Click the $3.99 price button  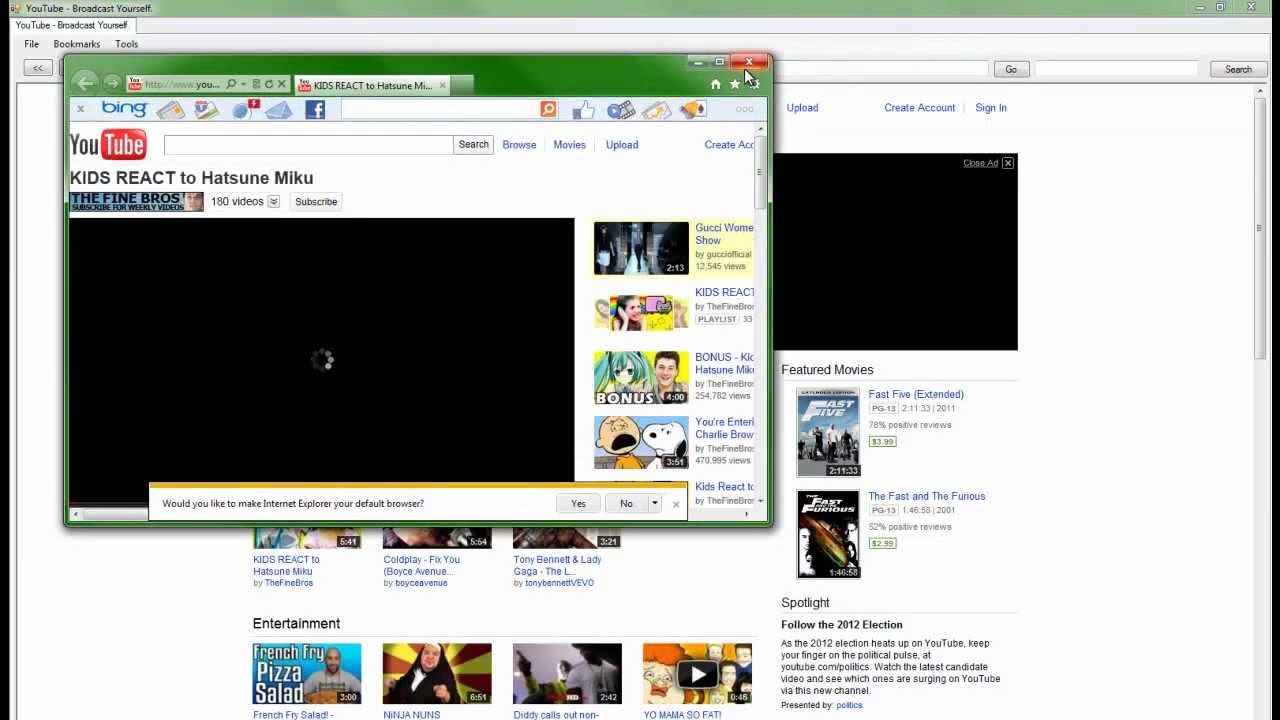tap(882, 441)
